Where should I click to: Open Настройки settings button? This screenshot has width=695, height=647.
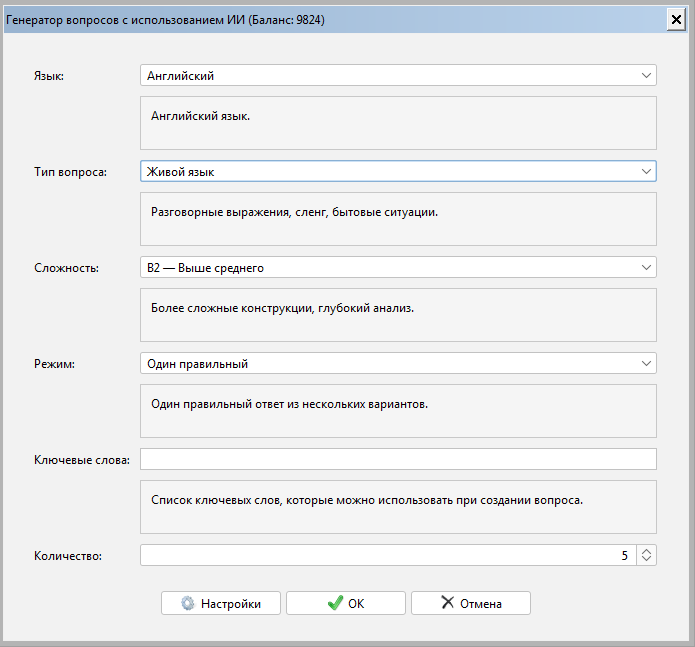[221, 603]
